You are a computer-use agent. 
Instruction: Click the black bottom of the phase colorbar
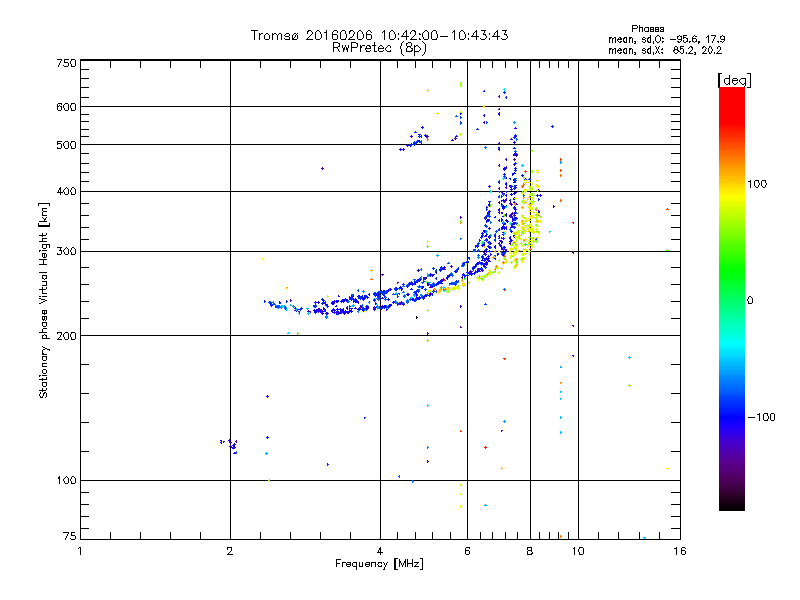732,504
